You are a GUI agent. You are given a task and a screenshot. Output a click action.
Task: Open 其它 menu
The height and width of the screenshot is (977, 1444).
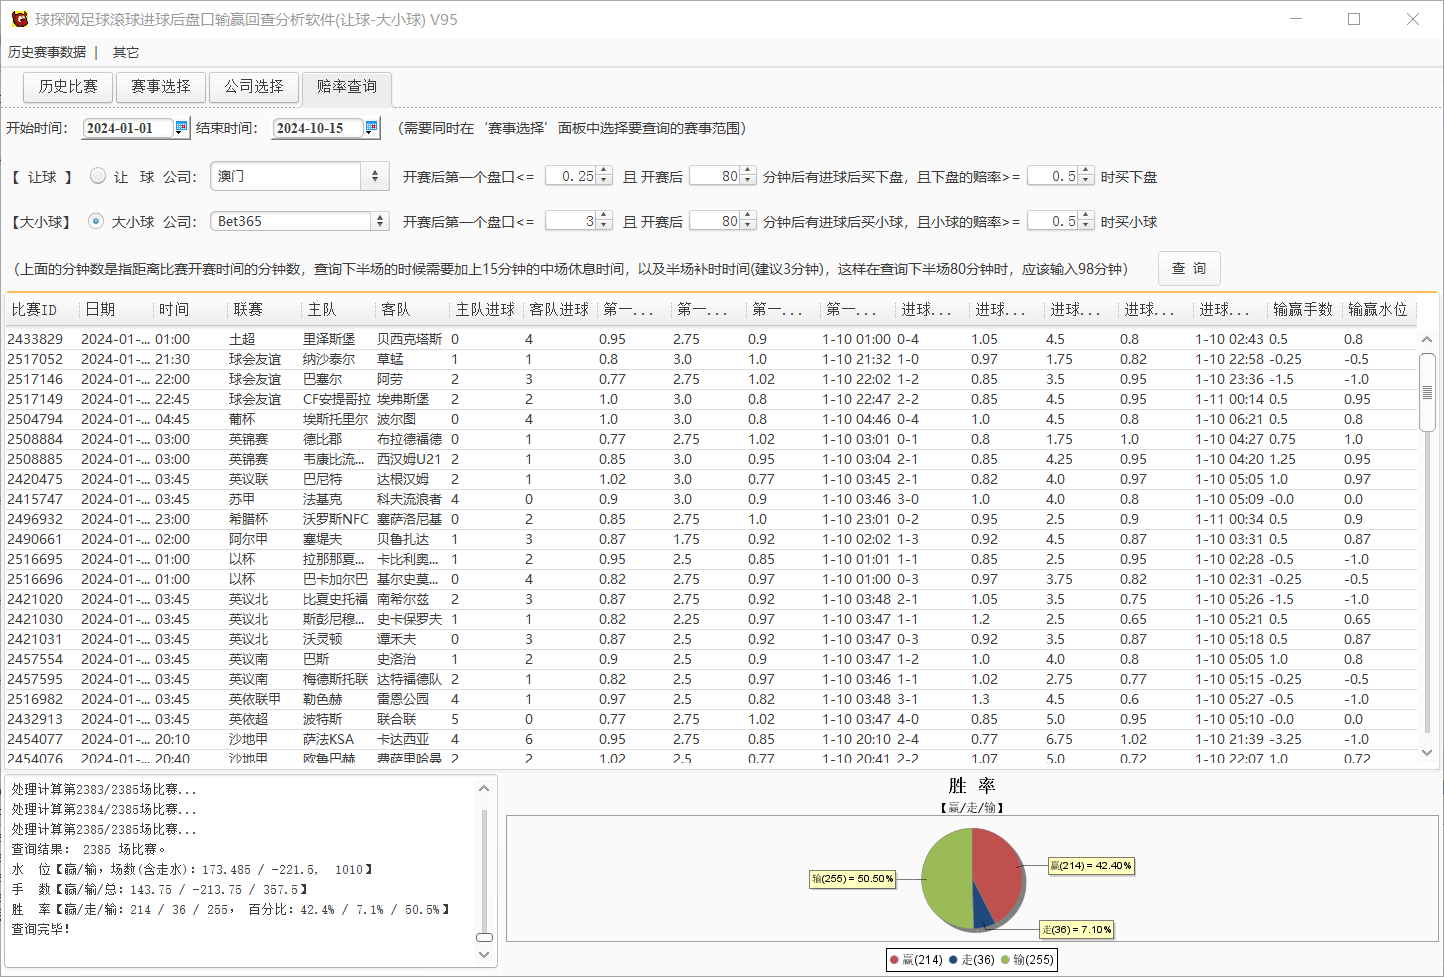click(126, 52)
